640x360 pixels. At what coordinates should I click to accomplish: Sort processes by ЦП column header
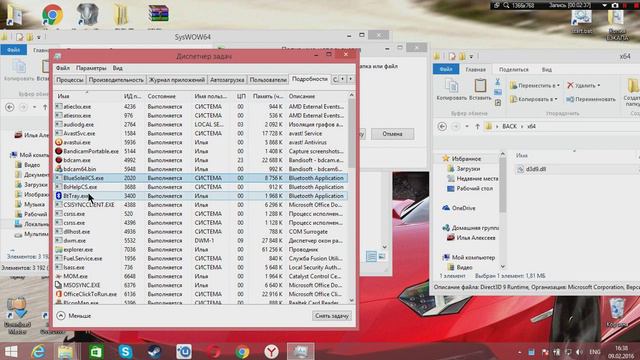tap(241, 96)
